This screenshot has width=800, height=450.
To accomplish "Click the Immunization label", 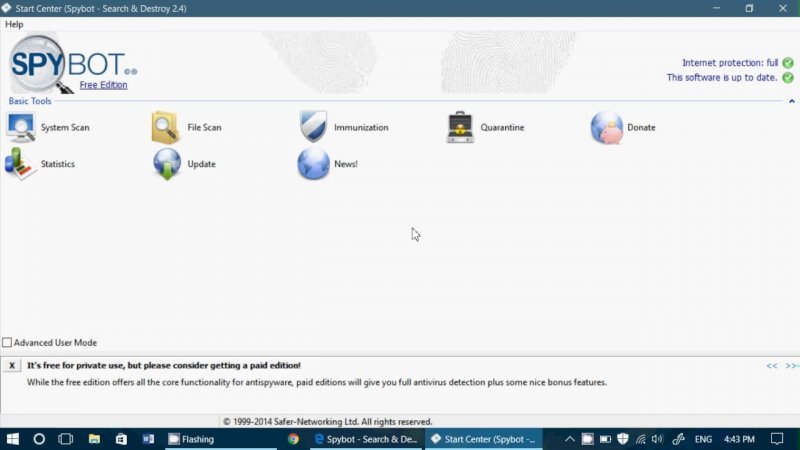I will 361,128.
